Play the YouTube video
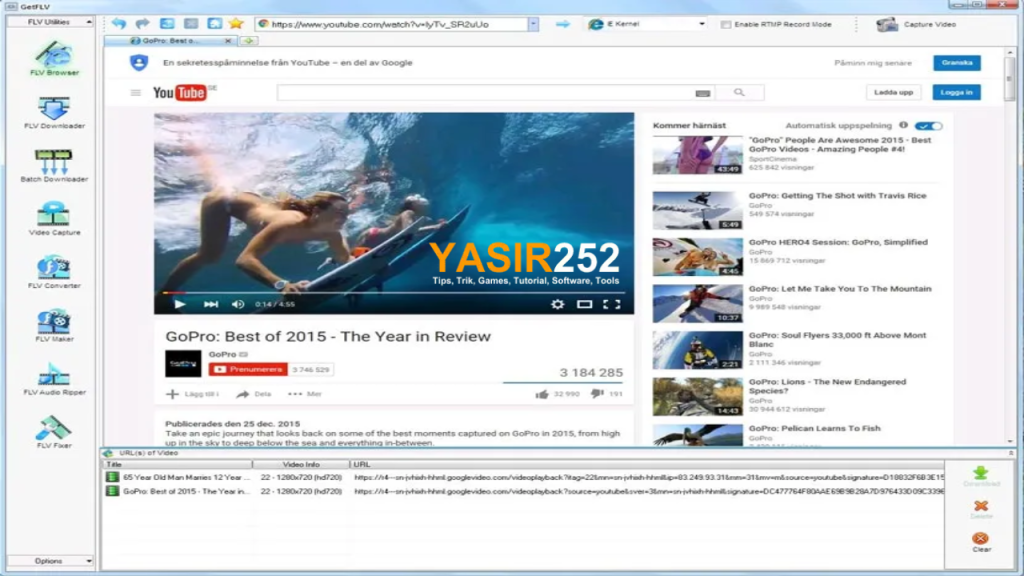1024x576 pixels. click(180, 304)
